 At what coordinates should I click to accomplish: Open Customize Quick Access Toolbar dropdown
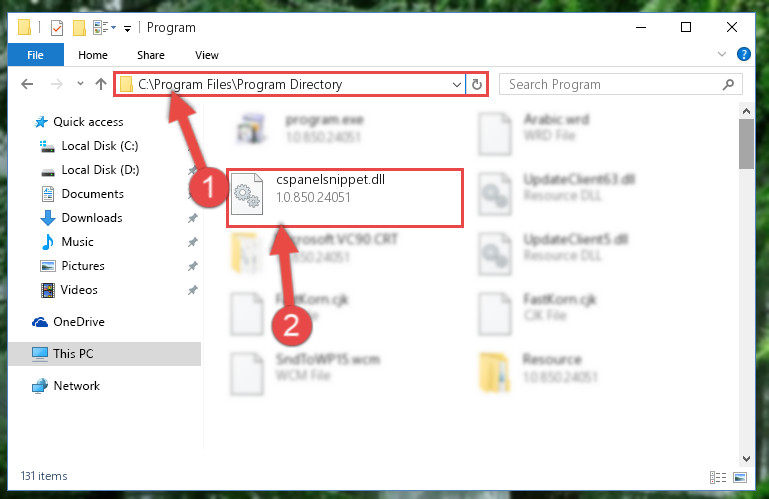point(128,28)
